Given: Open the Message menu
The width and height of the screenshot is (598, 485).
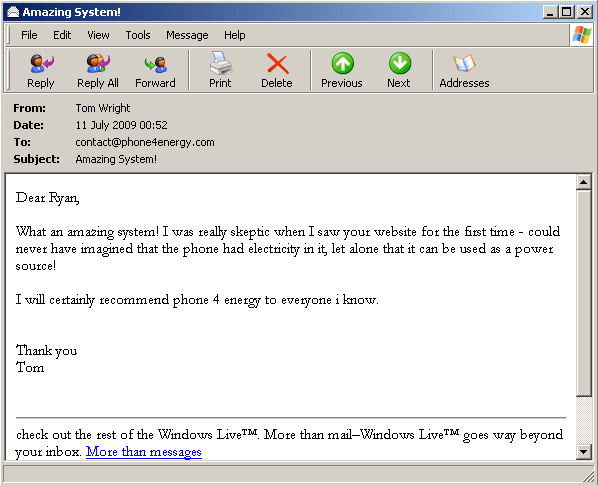Looking at the screenshot, I should click(x=187, y=35).
